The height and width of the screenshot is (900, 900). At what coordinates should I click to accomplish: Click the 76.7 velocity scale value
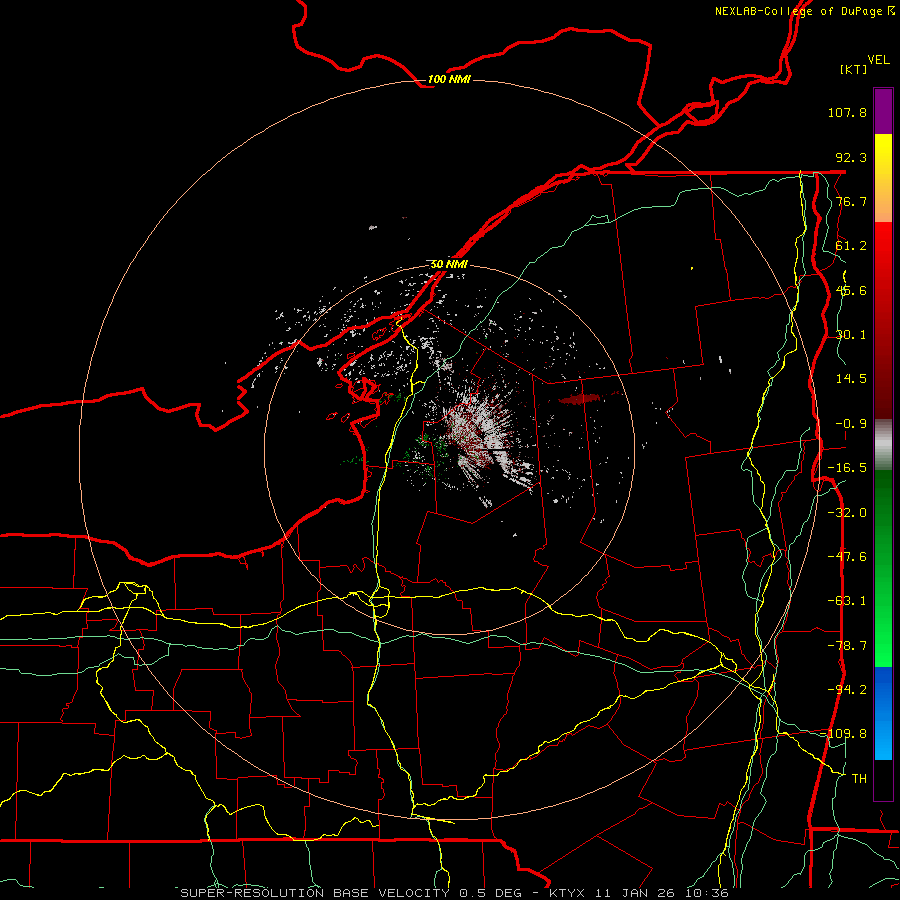pyautogui.click(x=851, y=201)
